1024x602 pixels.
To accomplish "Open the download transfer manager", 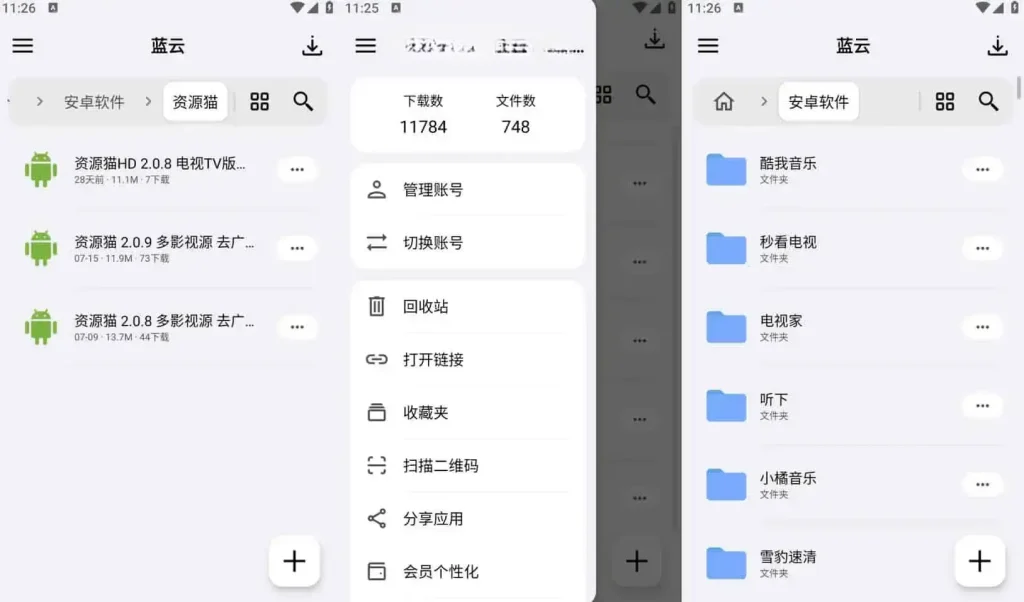I will click(312, 45).
